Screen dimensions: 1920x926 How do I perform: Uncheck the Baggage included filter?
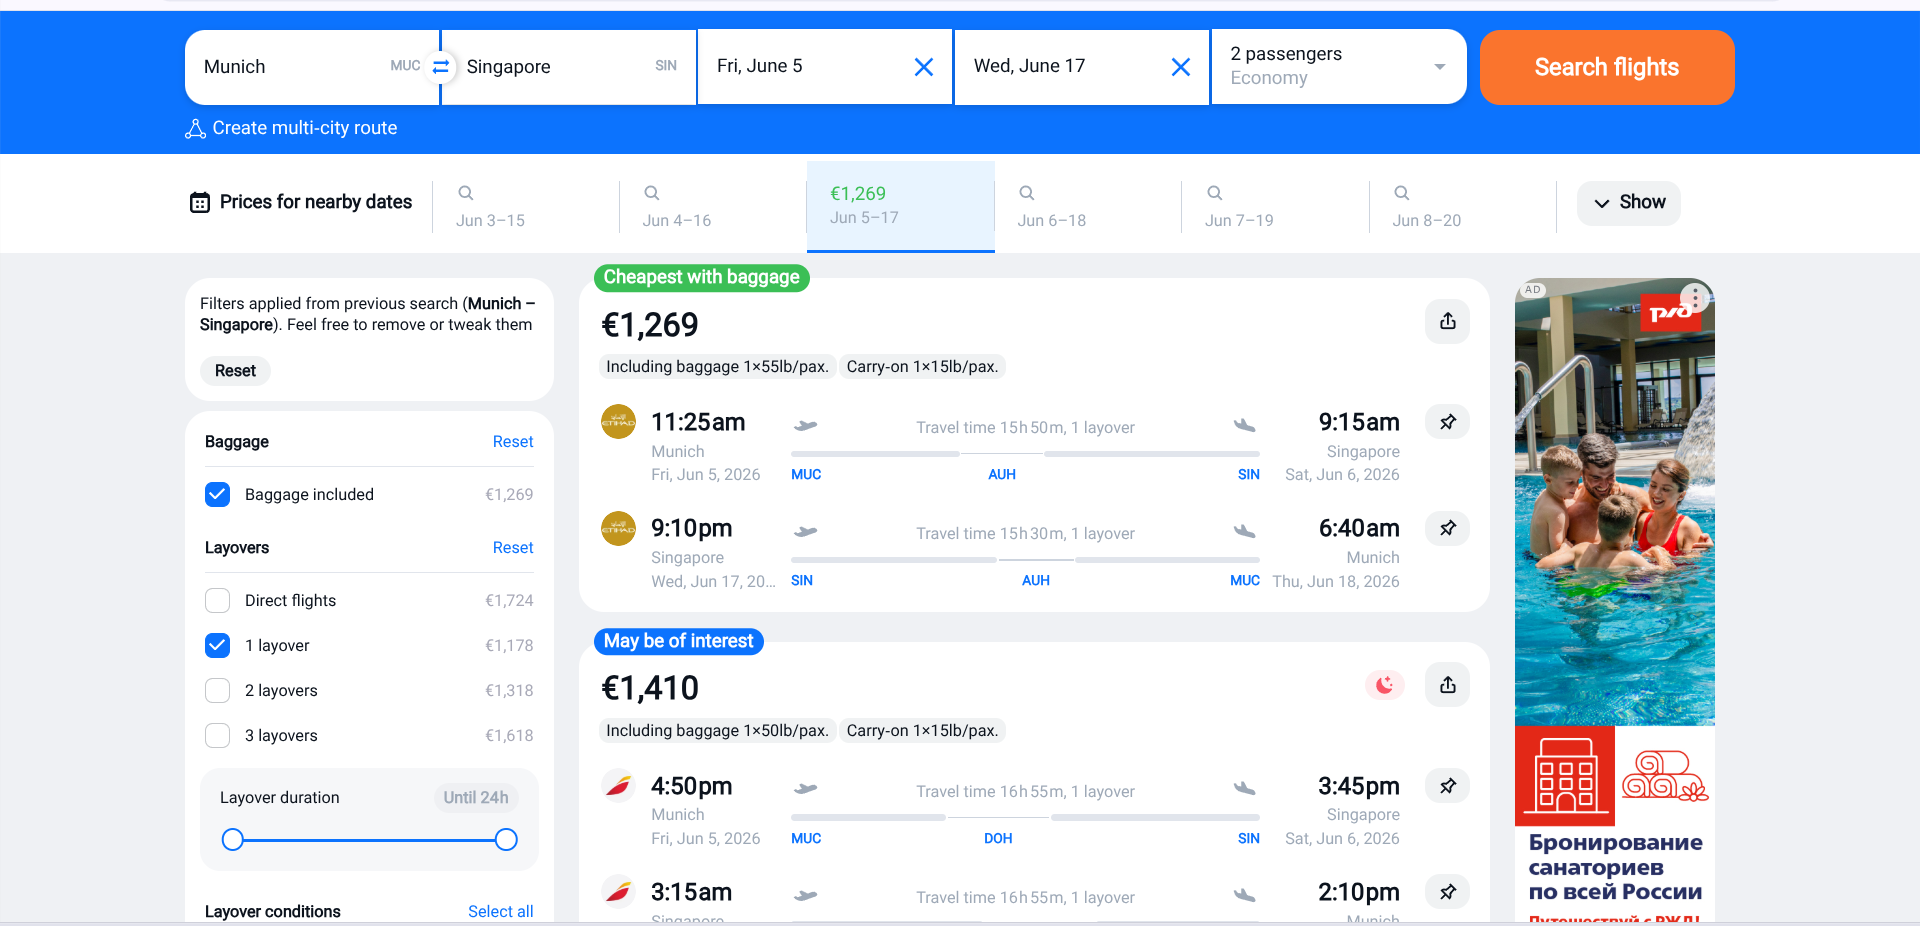[x=218, y=495]
